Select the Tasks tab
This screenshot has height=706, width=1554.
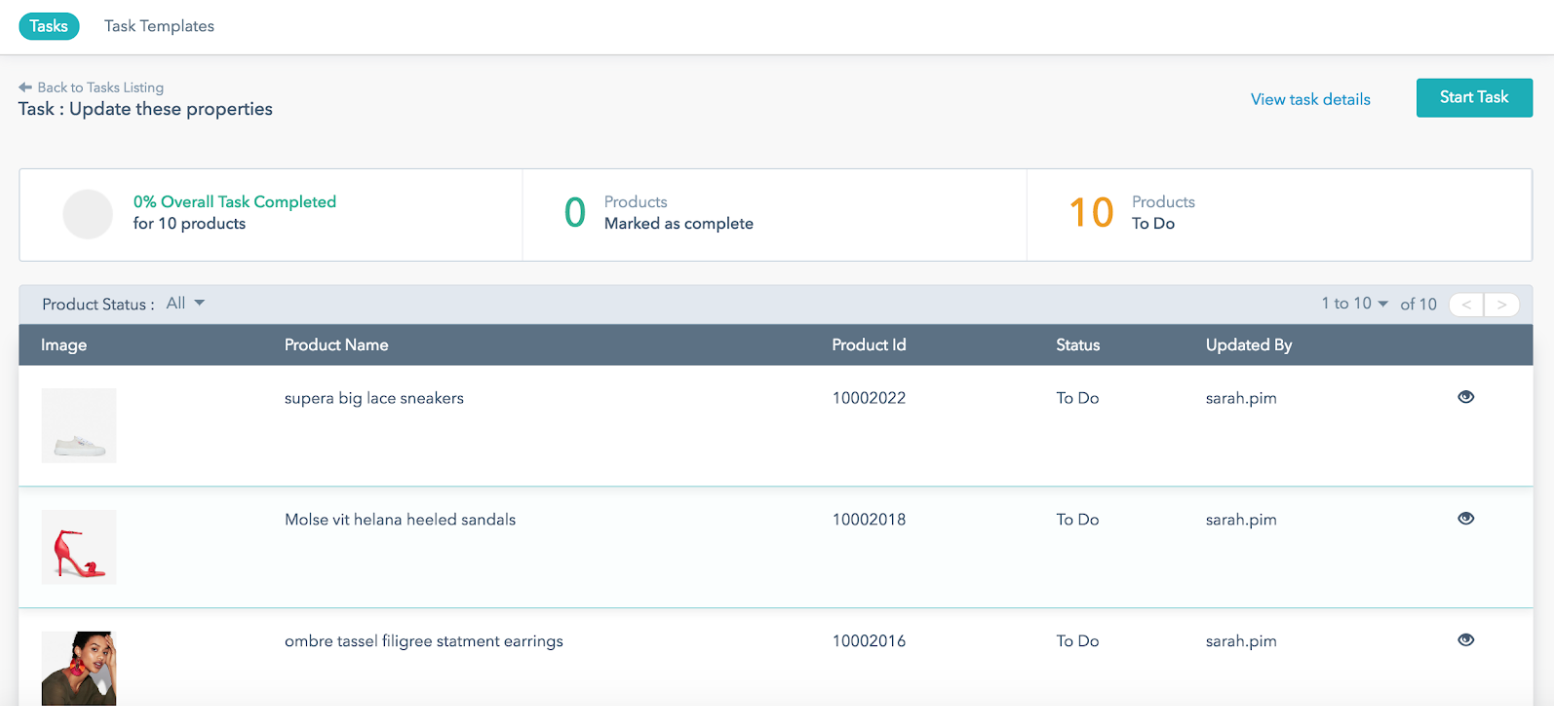(49, 26)
